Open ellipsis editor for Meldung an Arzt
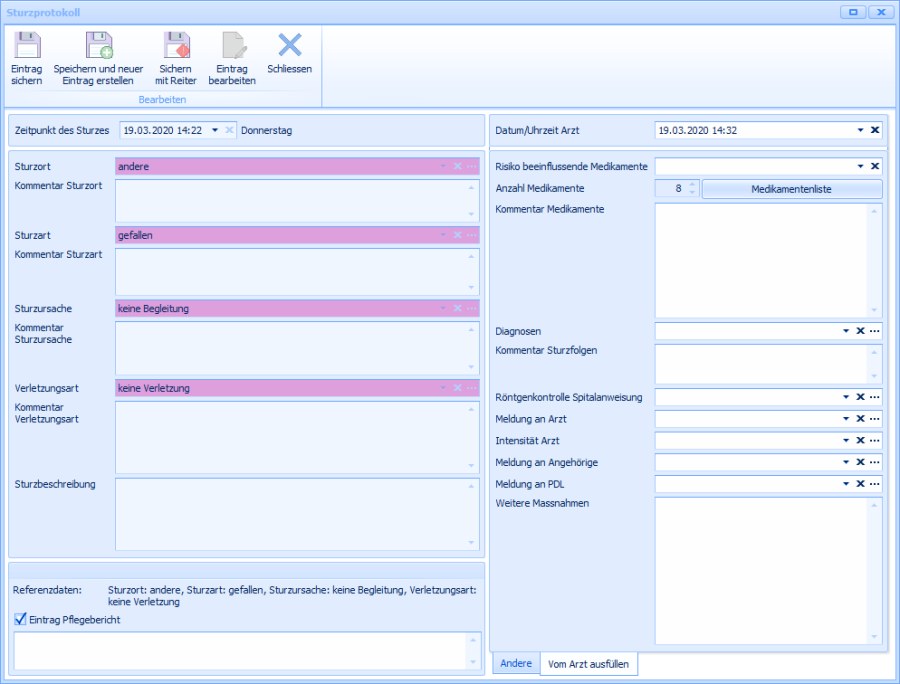 (874, 419)
